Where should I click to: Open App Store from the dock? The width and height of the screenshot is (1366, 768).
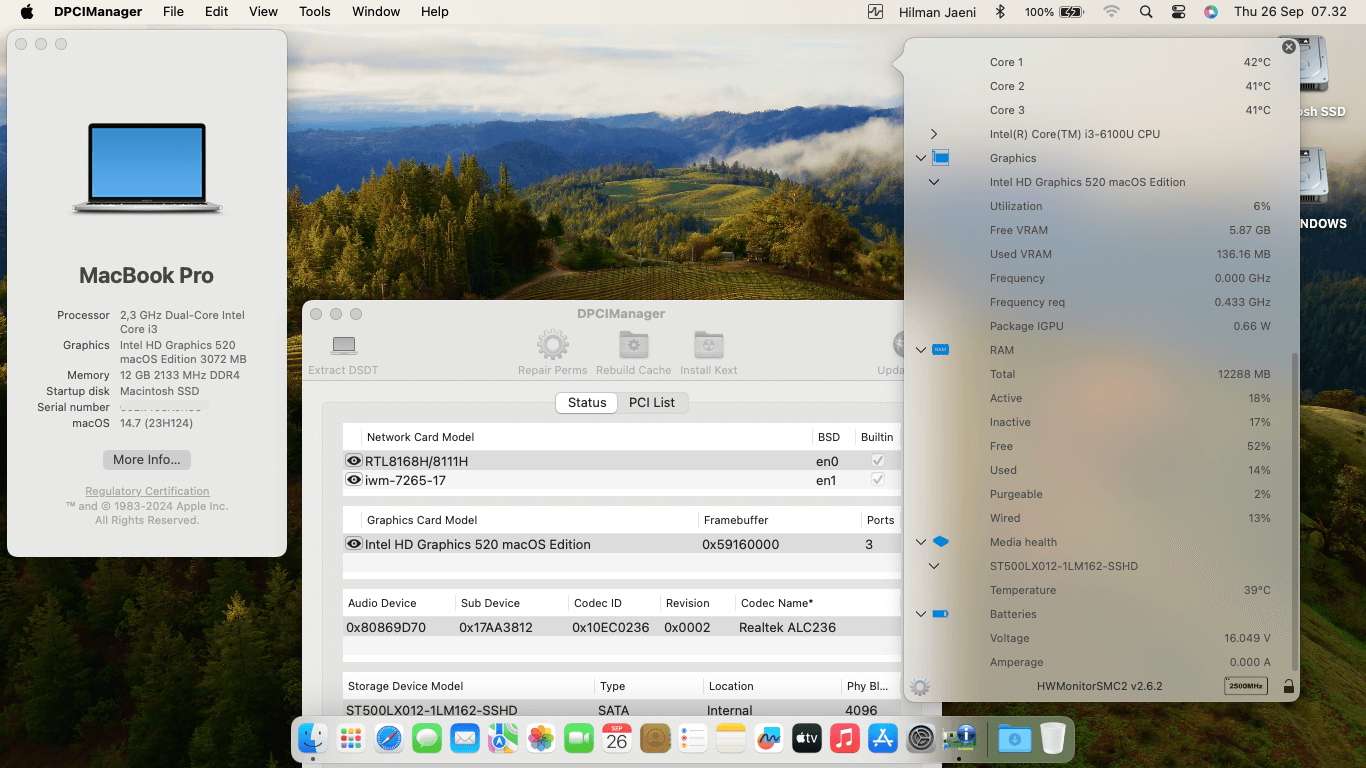tap(883, 739)
